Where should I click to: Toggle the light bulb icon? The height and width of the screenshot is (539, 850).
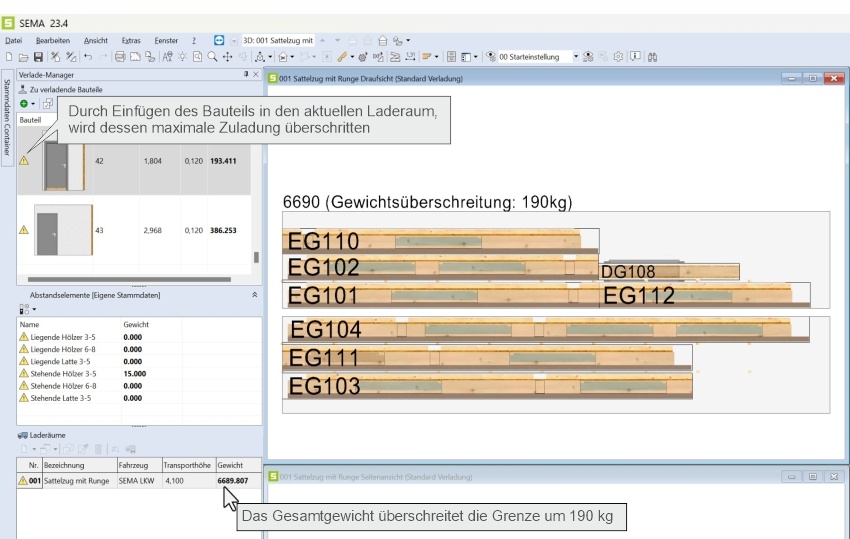coord(183,56)
